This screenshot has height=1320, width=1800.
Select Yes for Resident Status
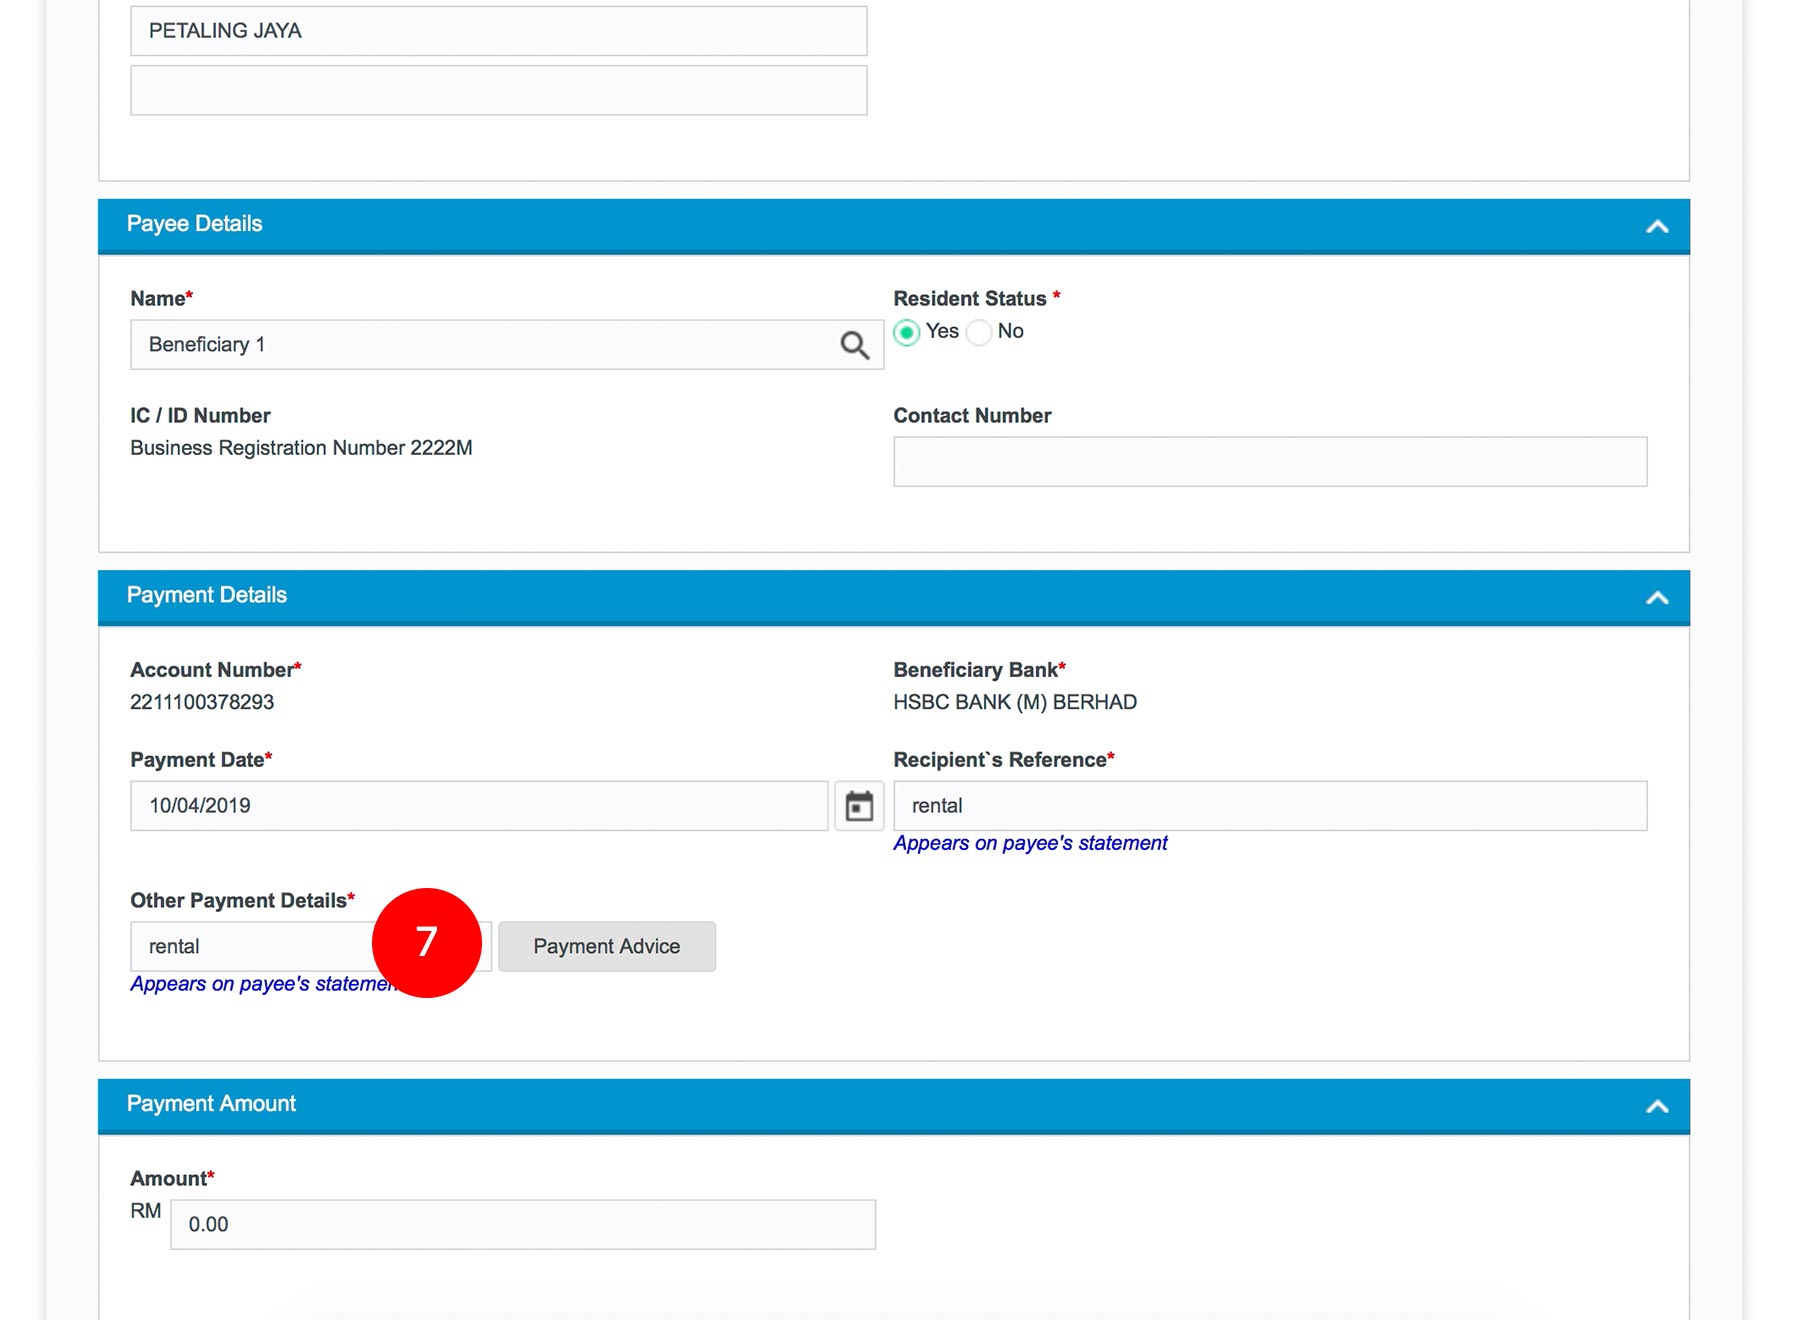coord(907,332)
